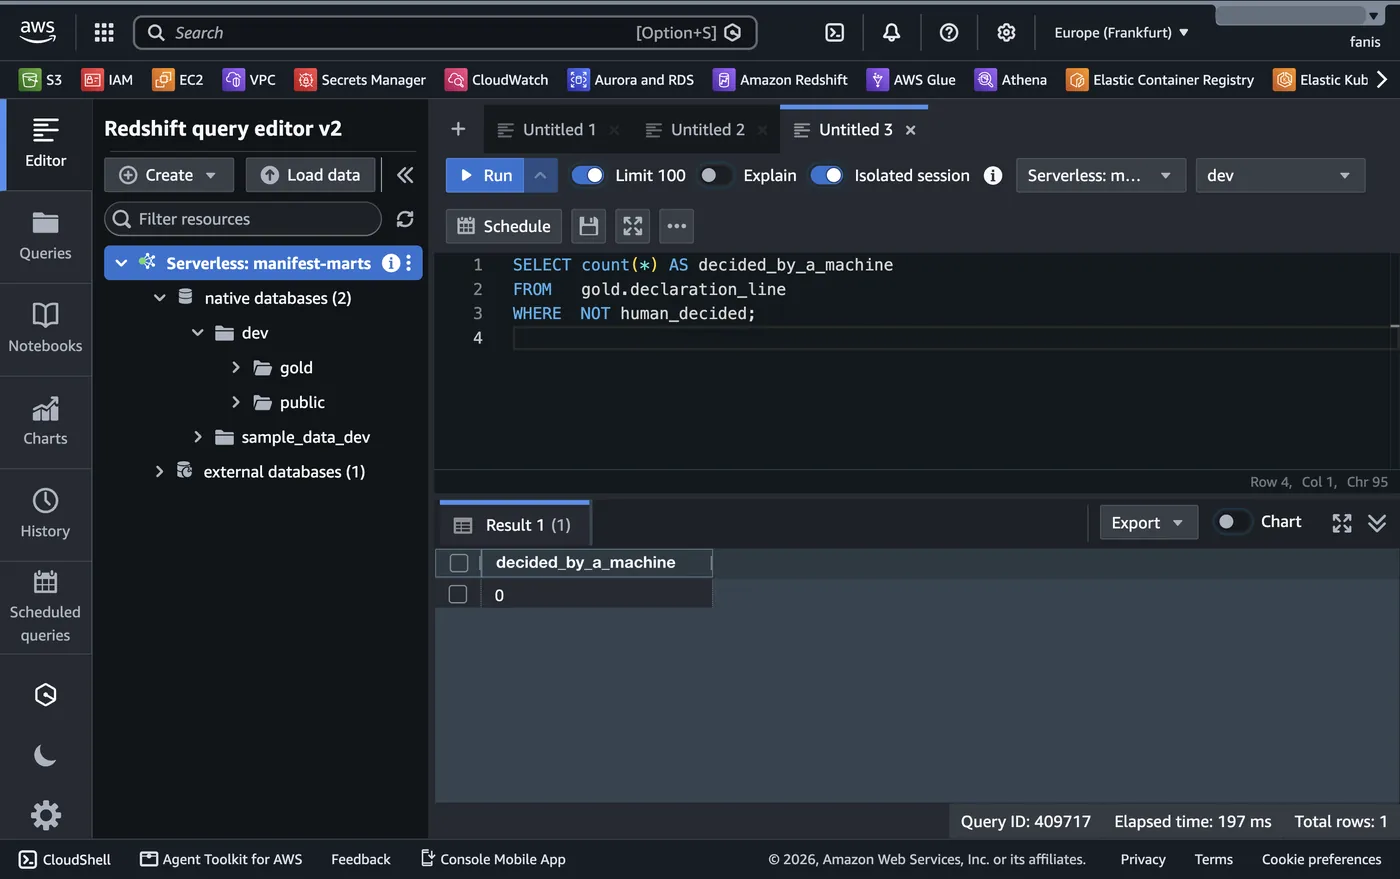
Task: Open the Run button dropdown arrow
Action: pyautogui.click(x=540, y=175)
